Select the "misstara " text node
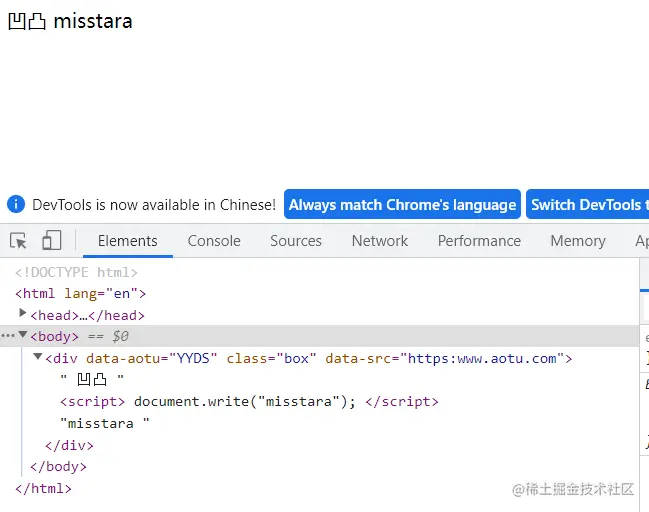649x512 pixels. pyautogui.click(x=105, y=423)
